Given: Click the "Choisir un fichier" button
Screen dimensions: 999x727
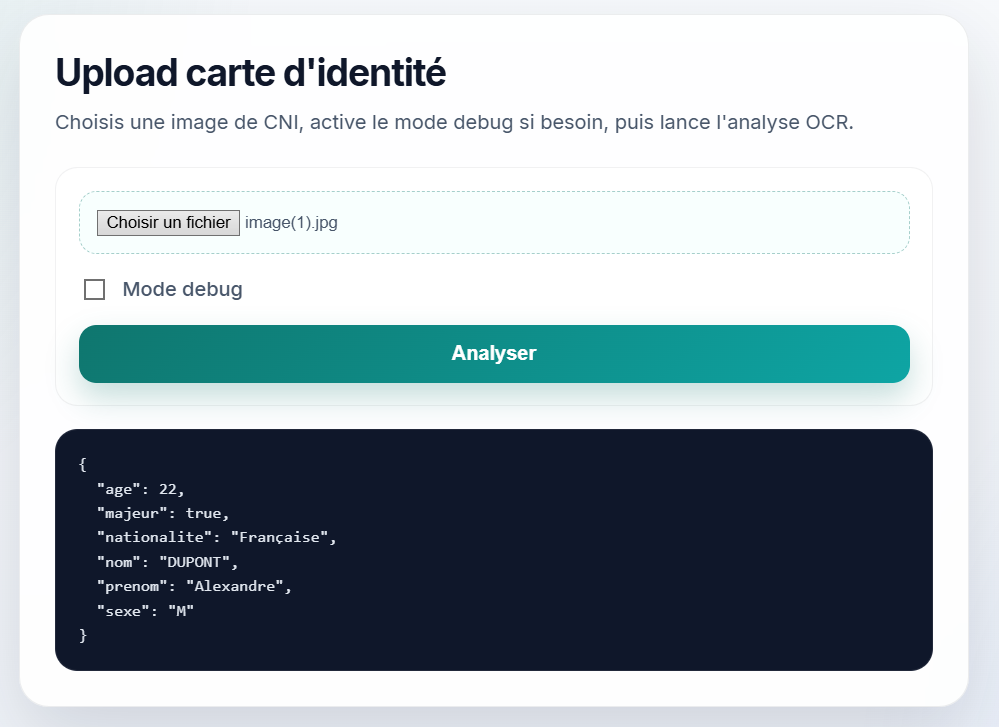Looking at the screenshot, I should pos(168,223).
